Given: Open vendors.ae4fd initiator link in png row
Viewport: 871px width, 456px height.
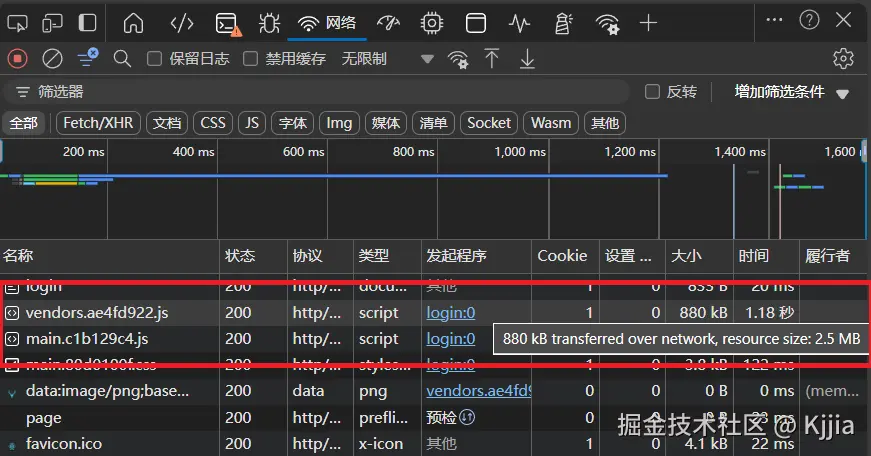Looking at the screenshot, I should click(478, 391).
